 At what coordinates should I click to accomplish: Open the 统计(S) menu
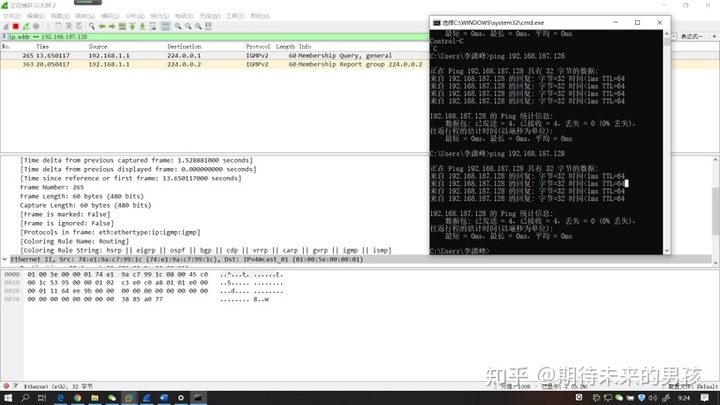159,16
